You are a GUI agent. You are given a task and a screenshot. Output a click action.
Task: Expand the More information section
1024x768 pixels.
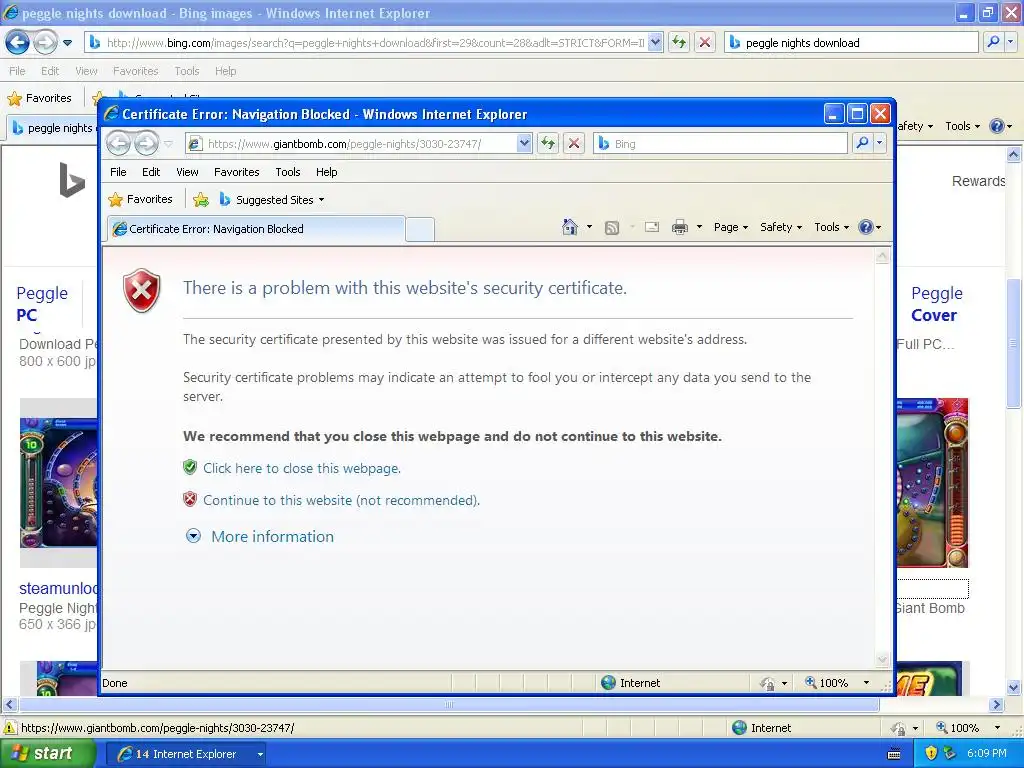260,536
